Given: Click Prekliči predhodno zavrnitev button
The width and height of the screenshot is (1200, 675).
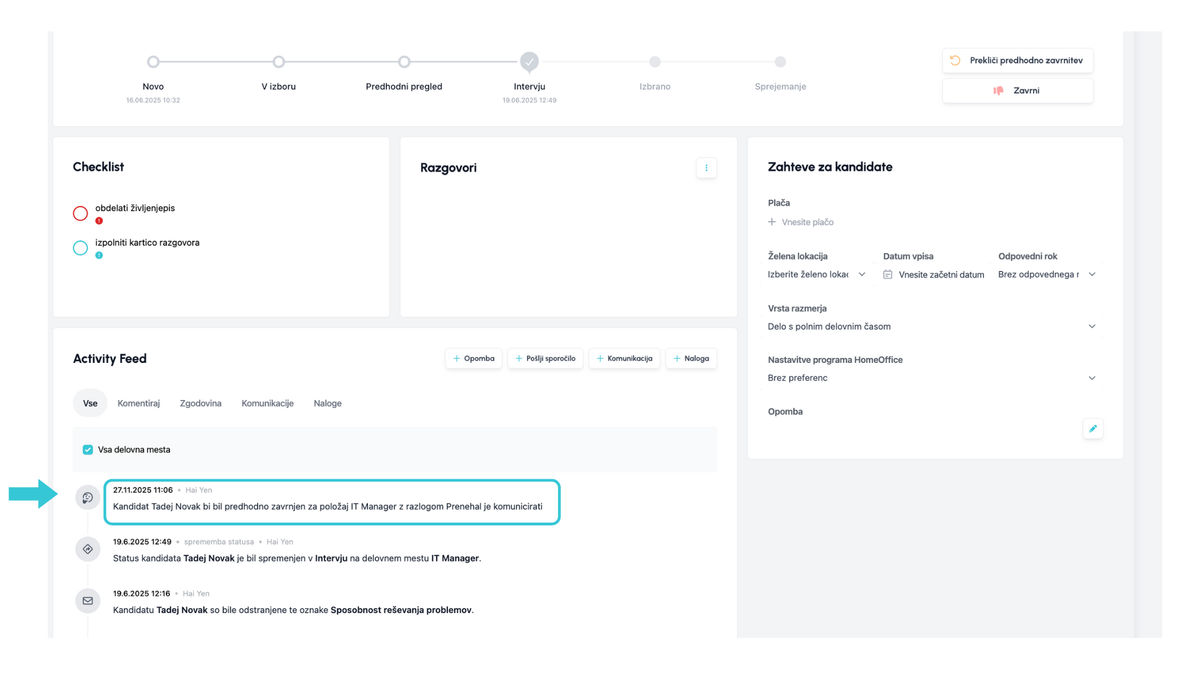Looking at the screenshot, I should coord(1017,61).
